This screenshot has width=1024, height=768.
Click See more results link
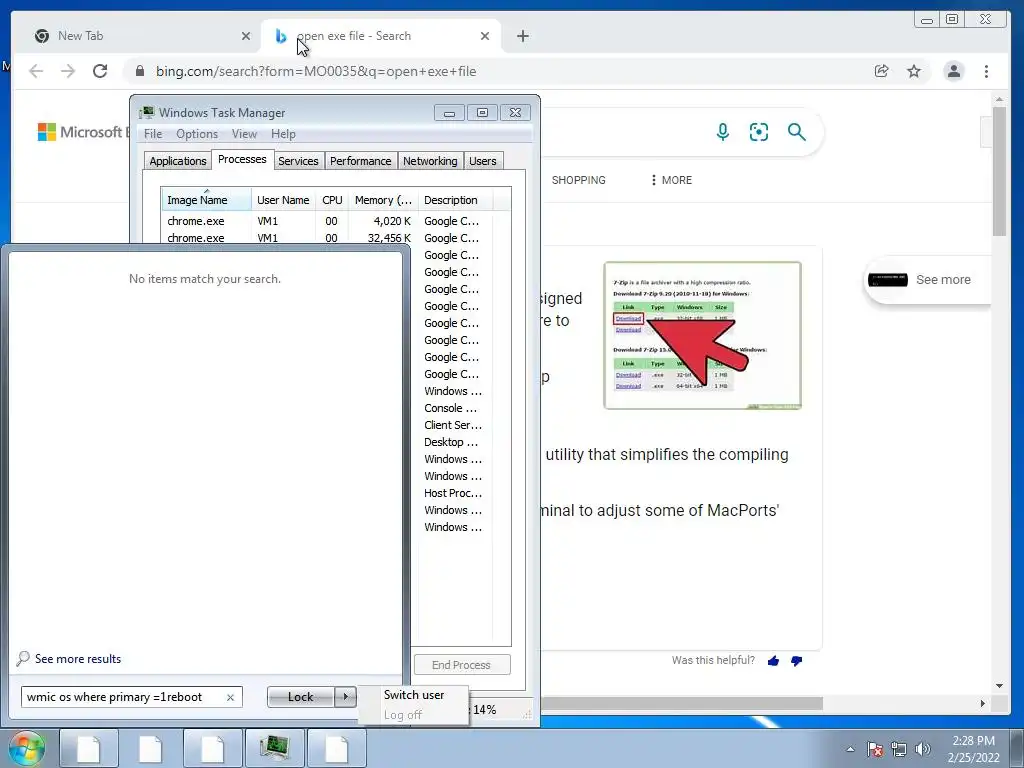point(78,659)
